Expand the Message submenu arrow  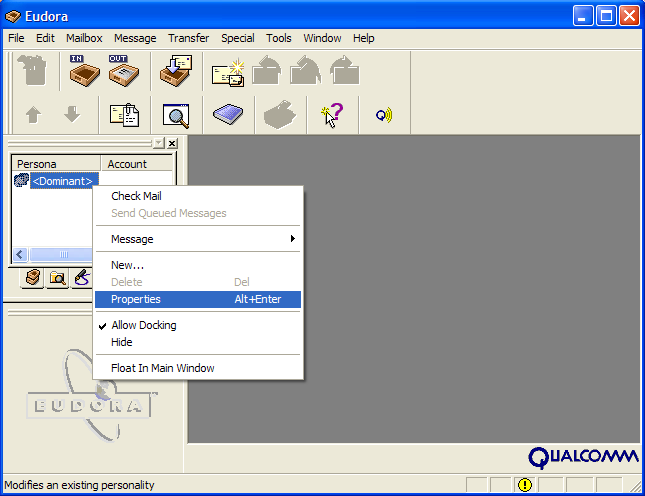pos(292,239)
